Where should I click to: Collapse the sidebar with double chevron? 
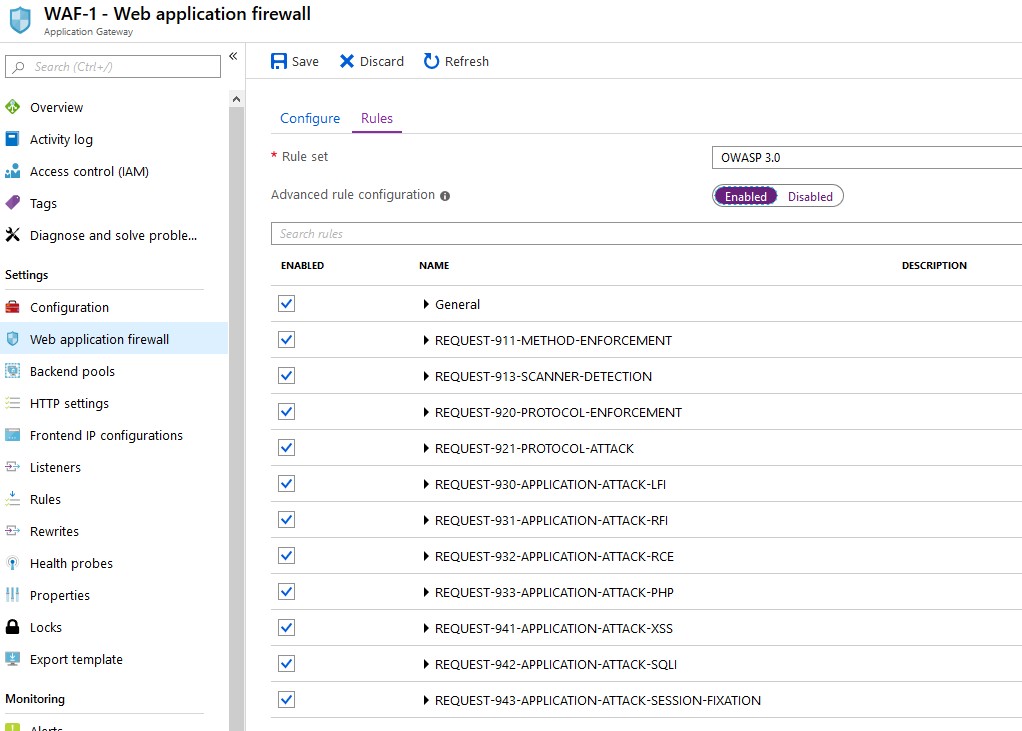click(233, 56)
